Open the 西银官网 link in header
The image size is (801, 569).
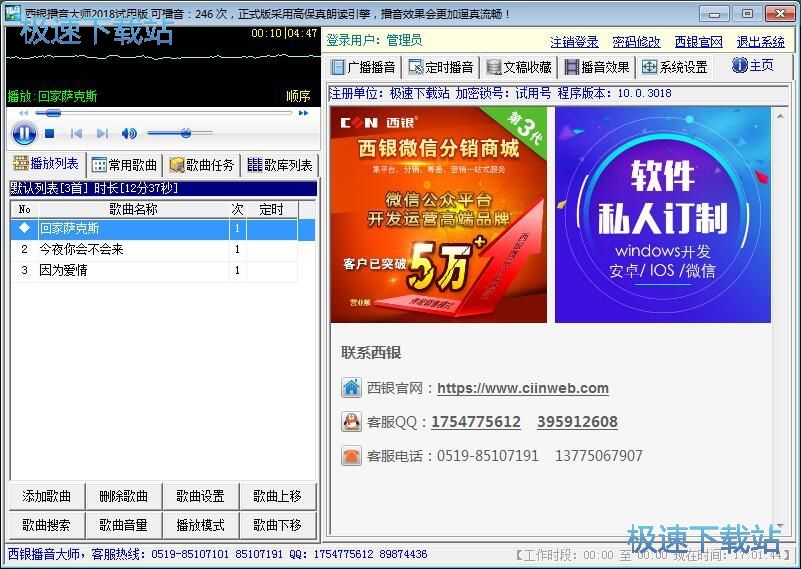(x=699, y=41)
